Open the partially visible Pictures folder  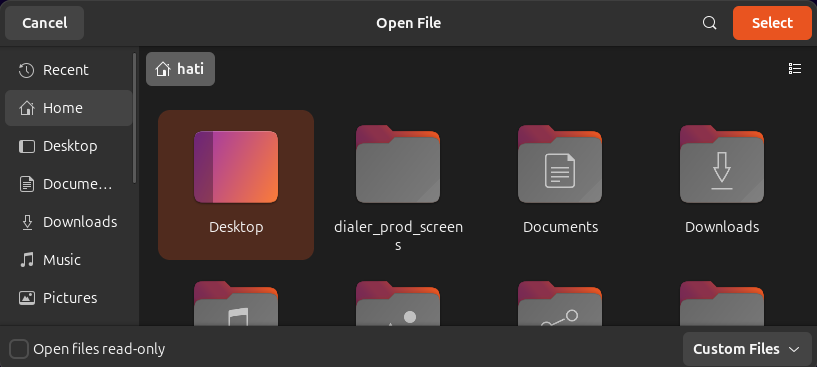pyautogui.click(x=398, y=303)
